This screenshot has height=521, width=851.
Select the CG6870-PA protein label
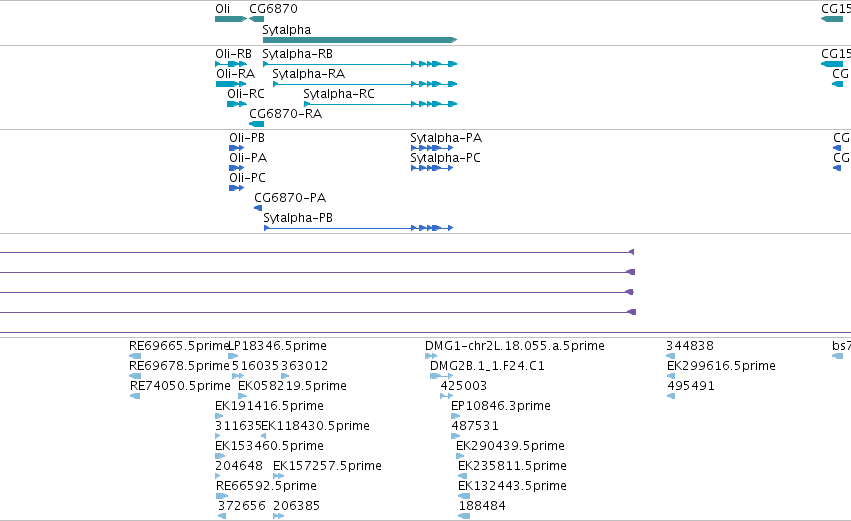click(x=290, y=198)
